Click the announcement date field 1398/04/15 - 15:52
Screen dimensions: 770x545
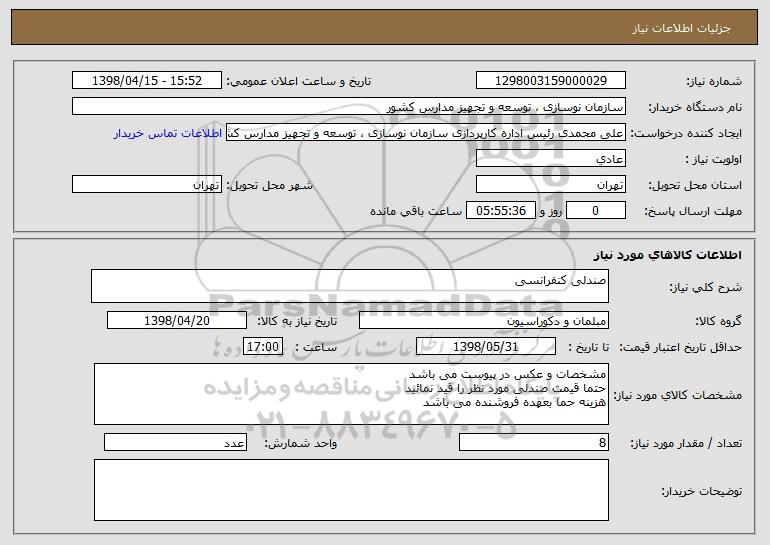147,81
